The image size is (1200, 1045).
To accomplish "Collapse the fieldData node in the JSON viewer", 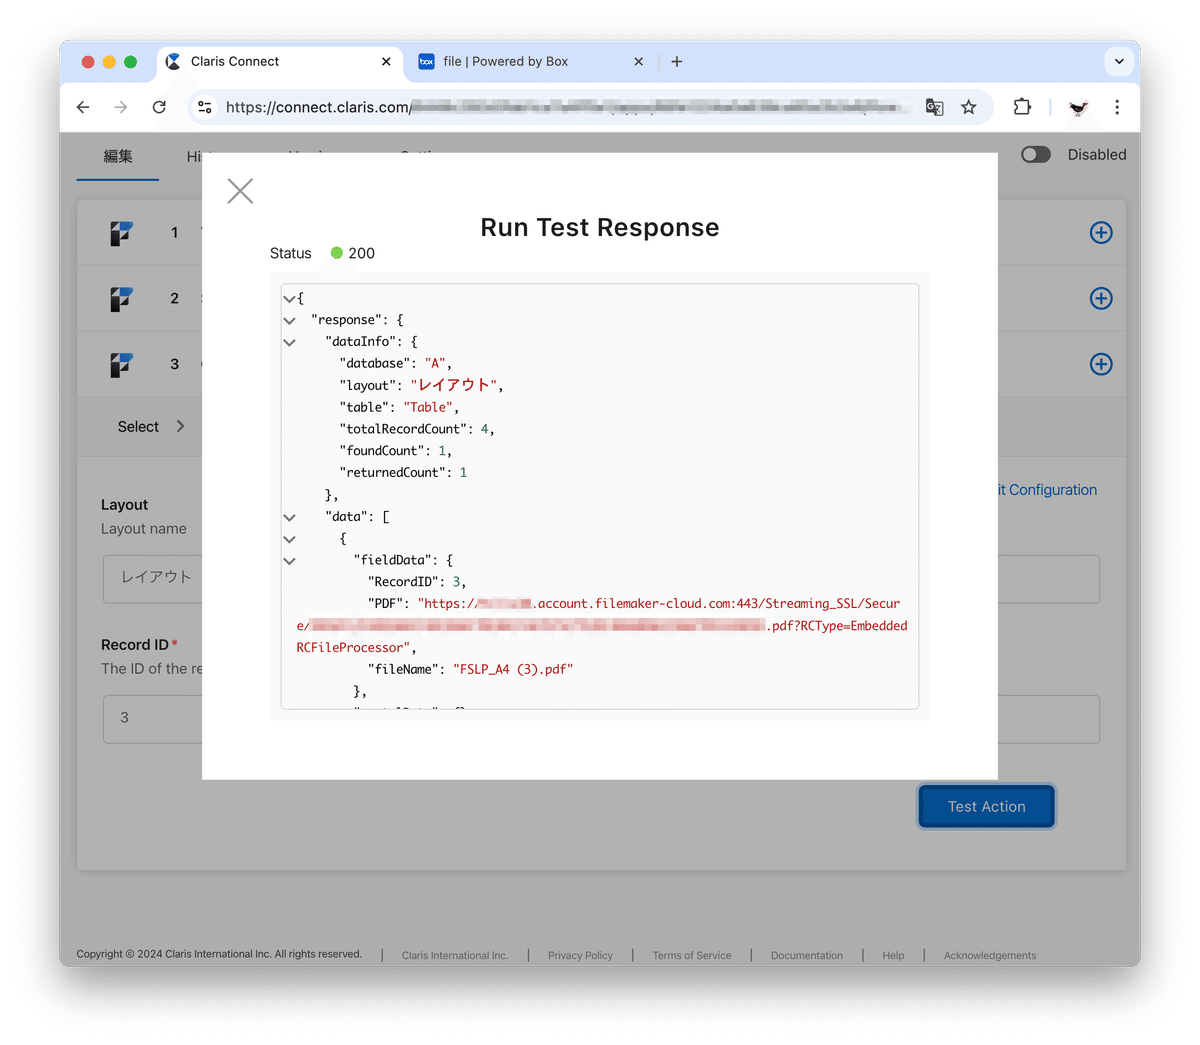I will 289,560.
